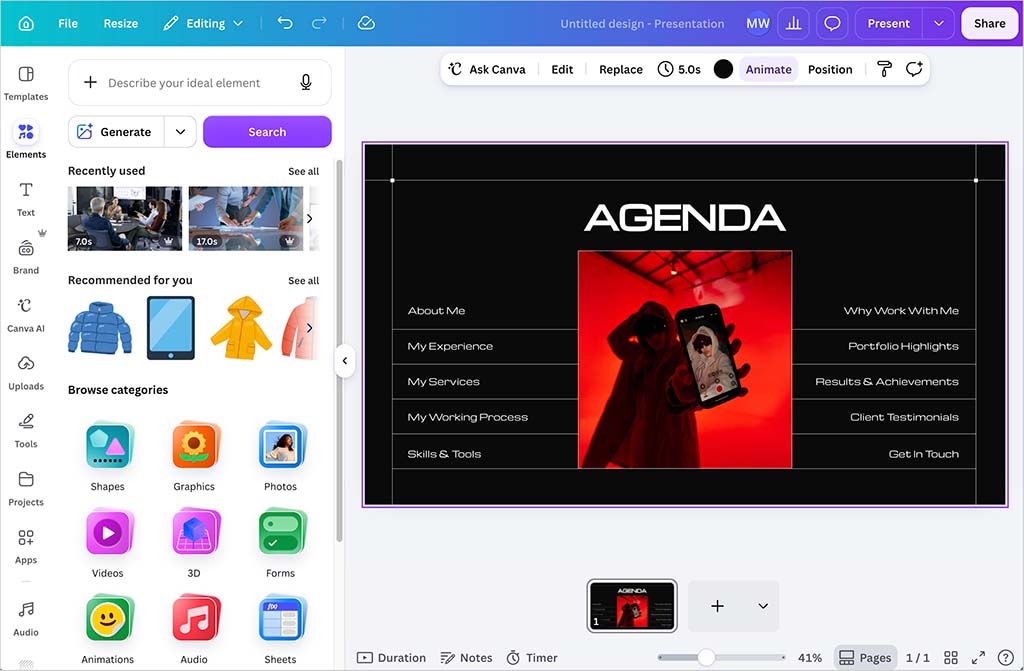Viewport: 1024px width, 671px height.
Task: Open presenter Notes
Action: coord(466,657)
